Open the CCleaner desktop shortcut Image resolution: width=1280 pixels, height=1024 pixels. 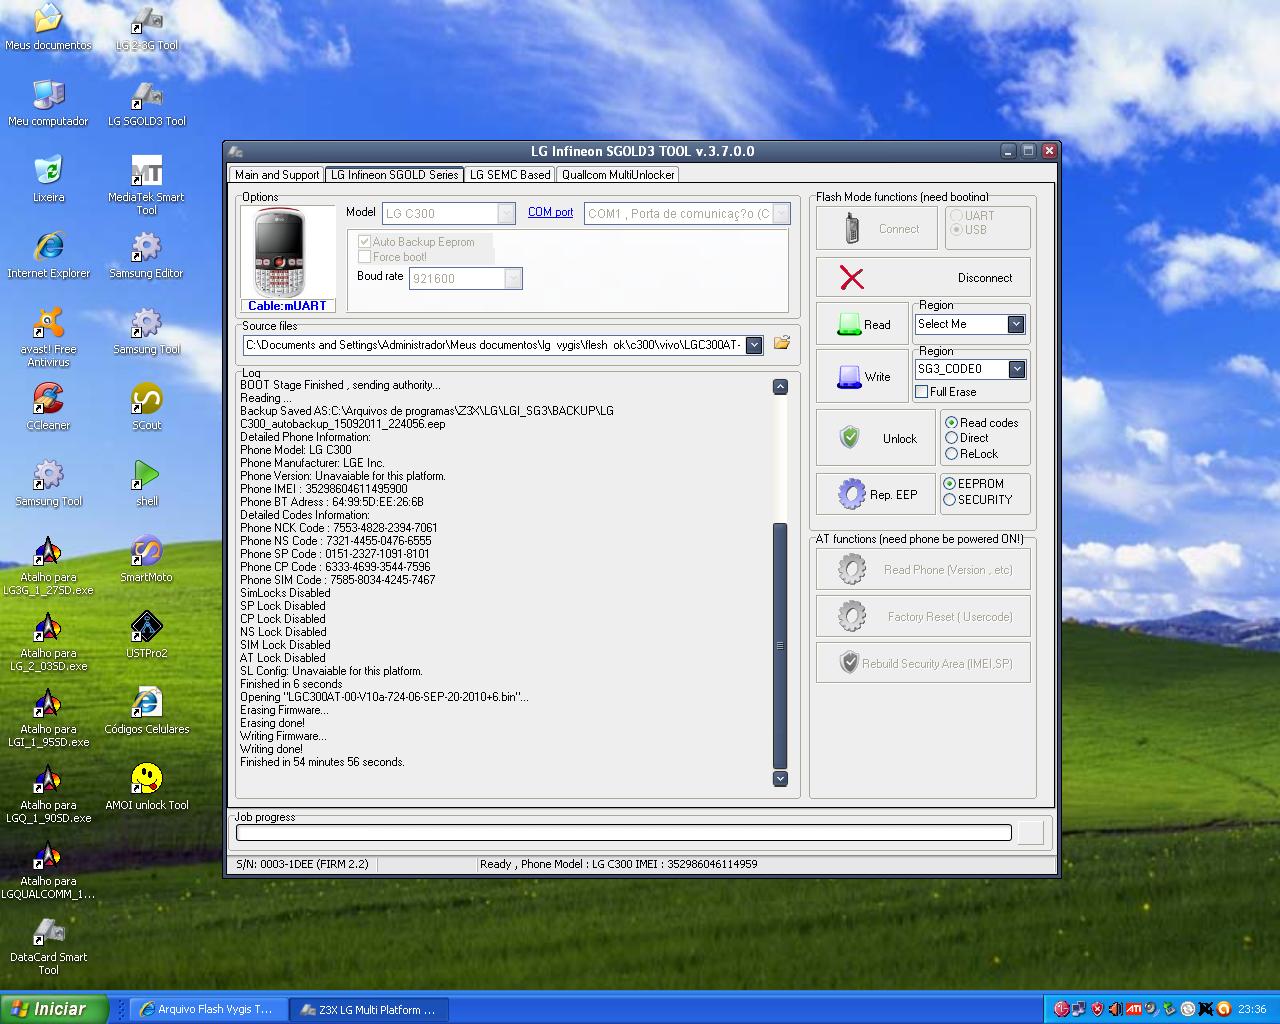pos(48,403)
